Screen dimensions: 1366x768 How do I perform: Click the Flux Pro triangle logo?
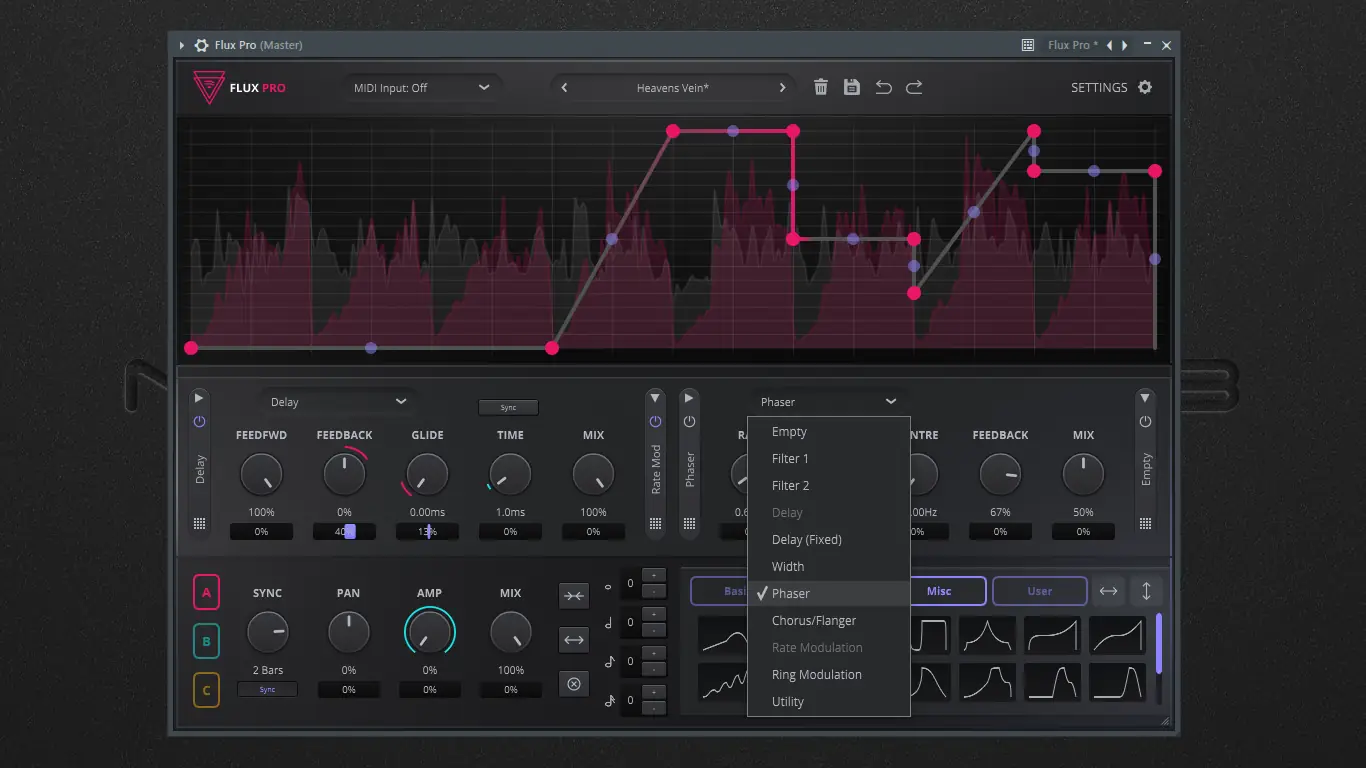click(209, 87)
